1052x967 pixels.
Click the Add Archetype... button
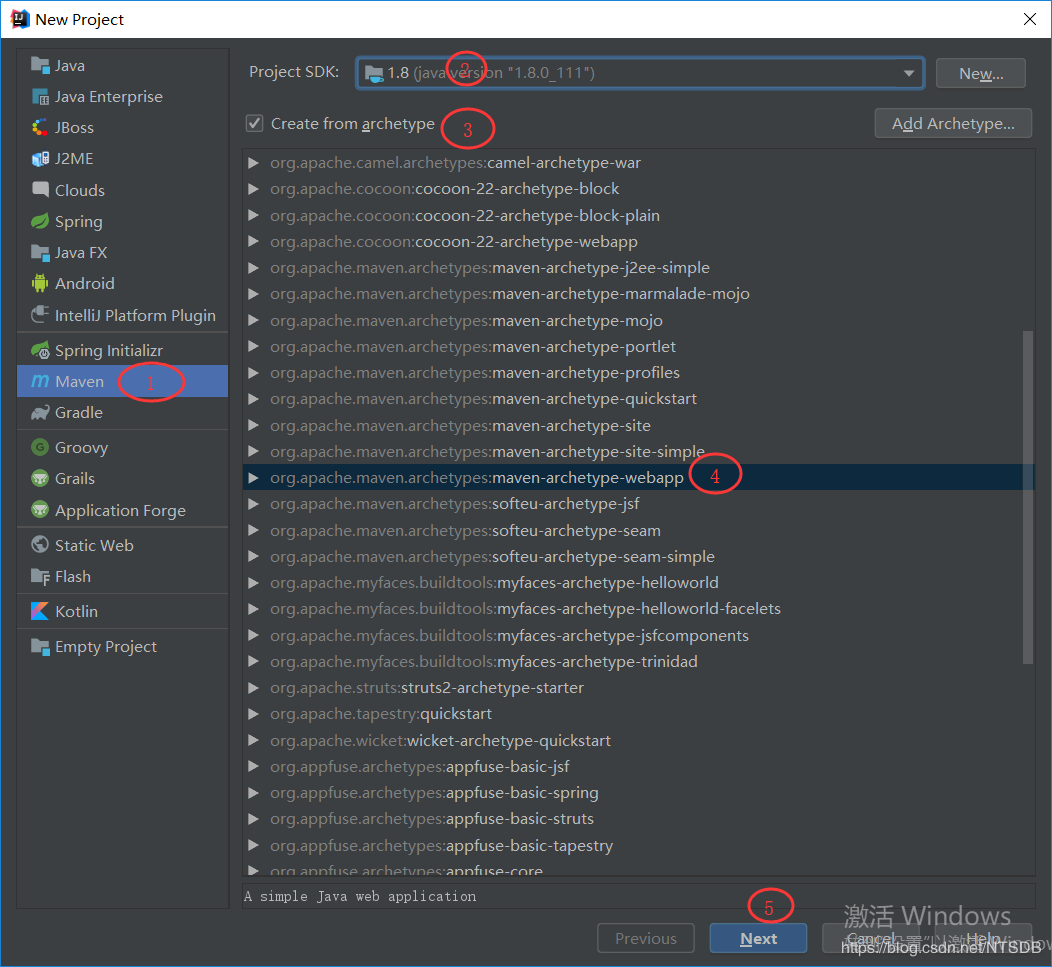953,123
